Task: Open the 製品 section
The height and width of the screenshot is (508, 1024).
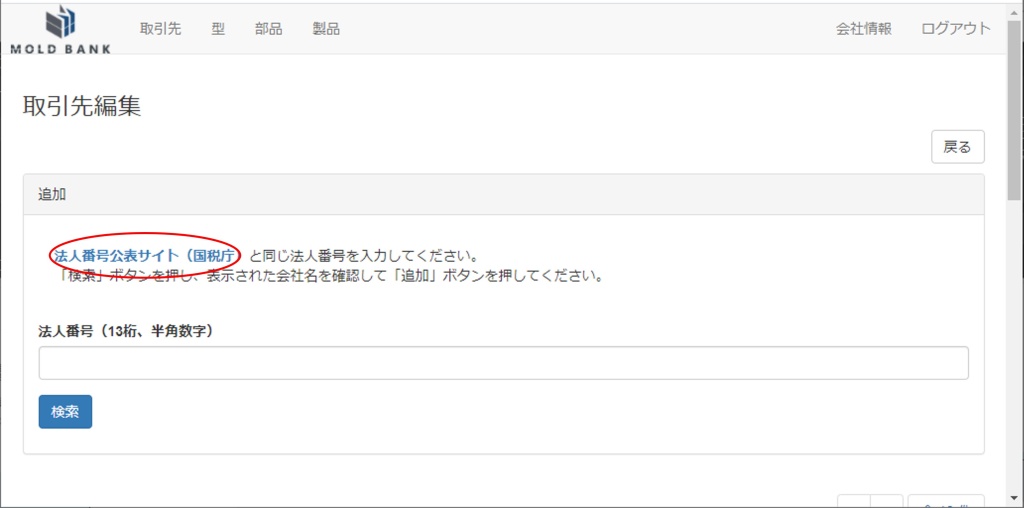Action: click(326, 29)
